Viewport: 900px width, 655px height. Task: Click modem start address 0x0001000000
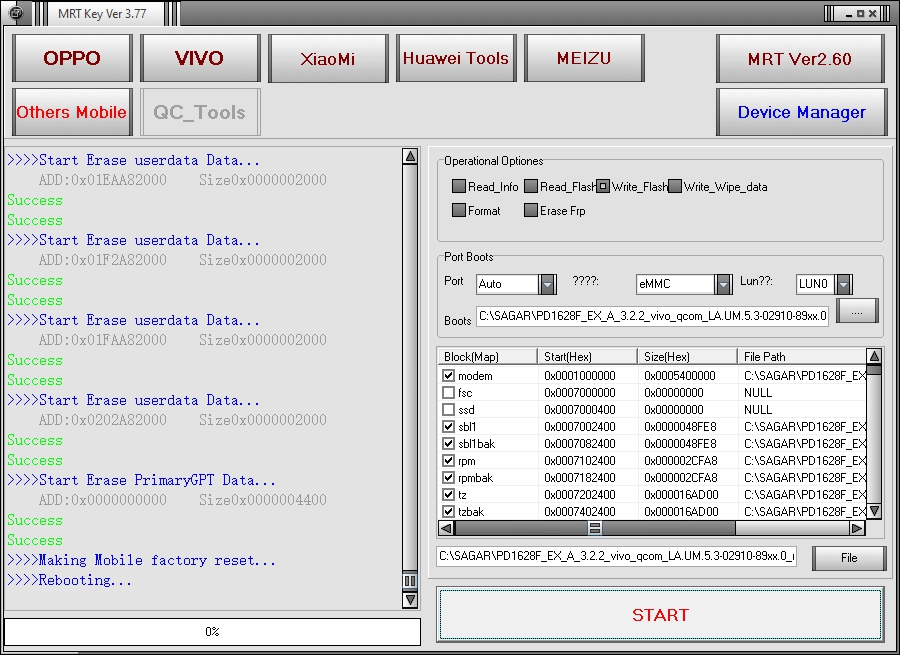point(580,375)
